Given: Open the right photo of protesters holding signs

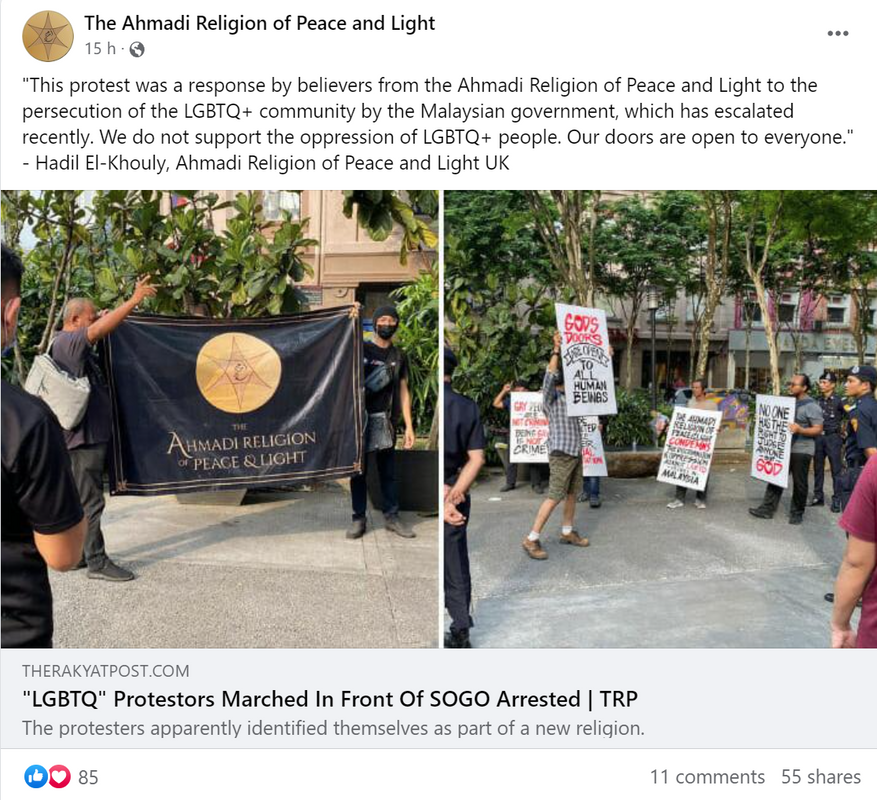Looking at the screenshot, I should [x=661, y=419].
